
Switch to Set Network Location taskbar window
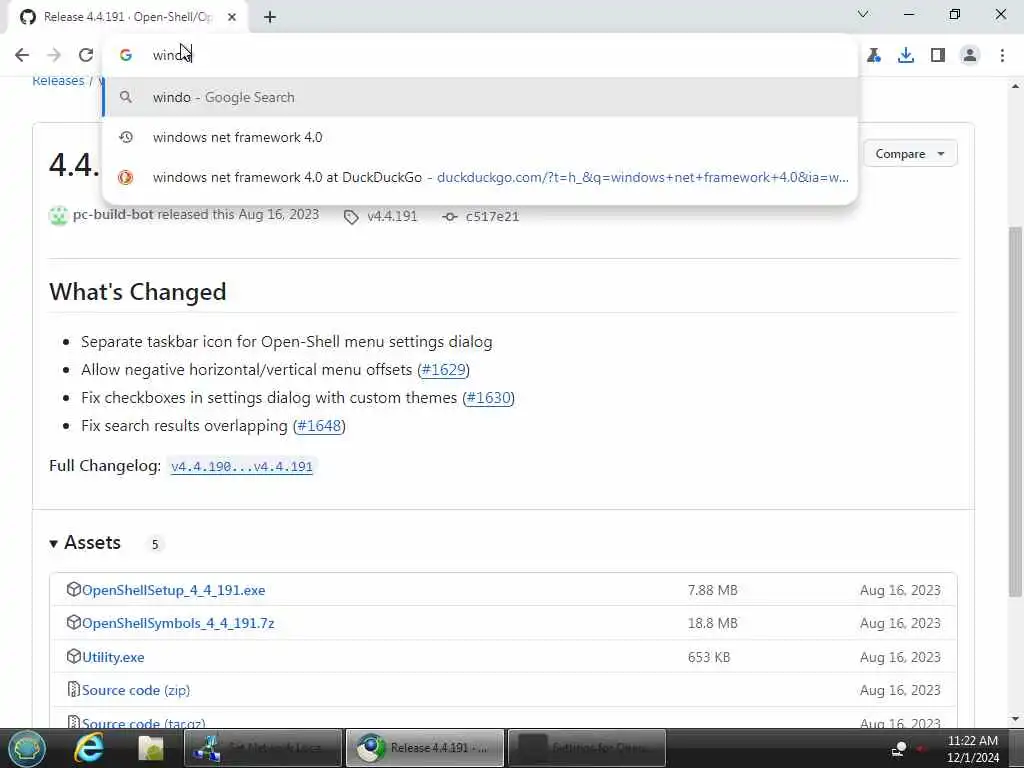[x=263, y=748]
